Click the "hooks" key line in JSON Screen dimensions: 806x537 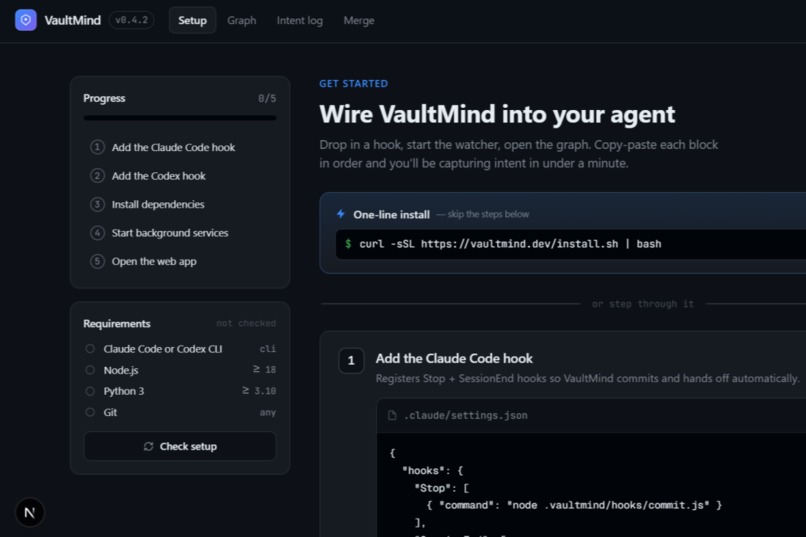[x=432, y=471]
